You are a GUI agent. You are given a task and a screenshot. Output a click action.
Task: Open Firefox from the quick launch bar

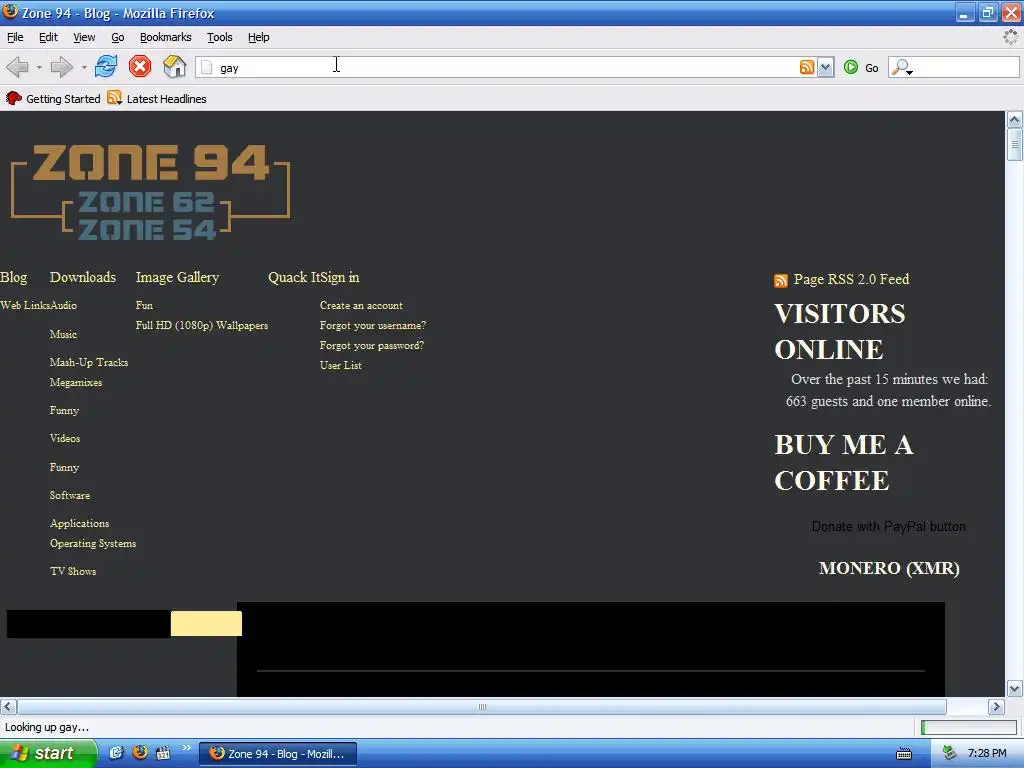point(140,752)
